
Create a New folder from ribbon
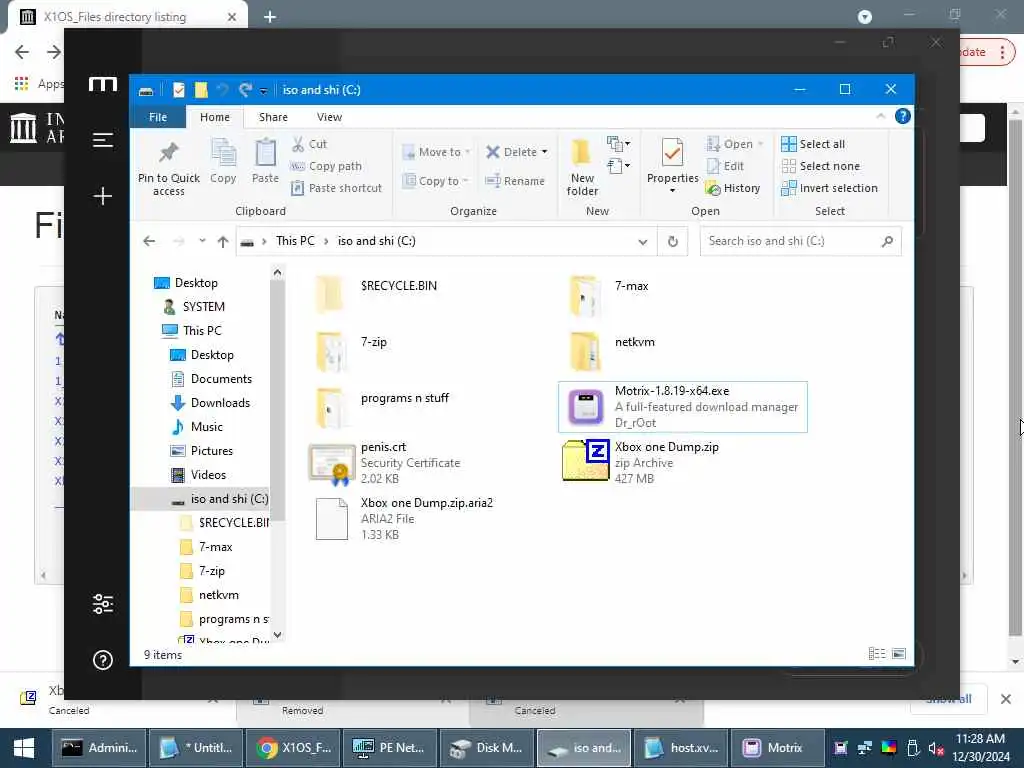point(582,167)
